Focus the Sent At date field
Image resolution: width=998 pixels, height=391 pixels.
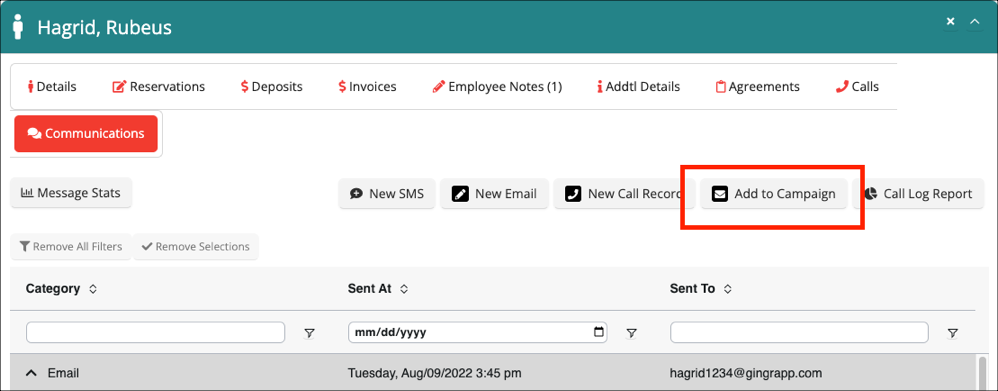click(x=477, y=332)
